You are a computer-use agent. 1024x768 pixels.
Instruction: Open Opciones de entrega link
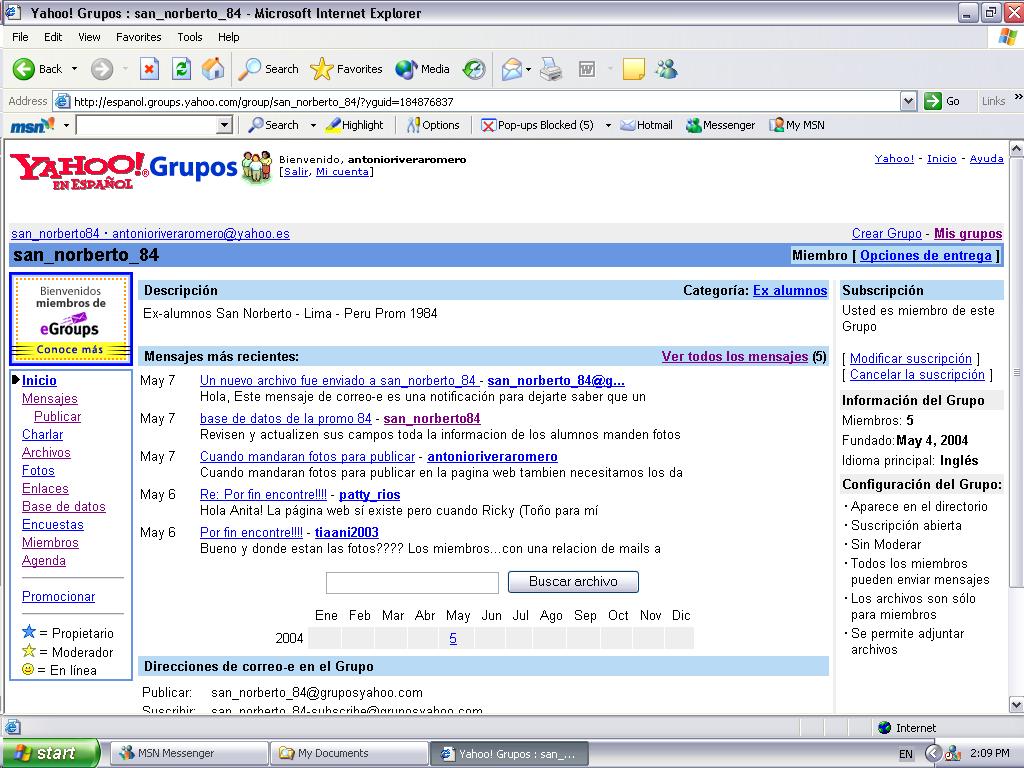(925, 255)
